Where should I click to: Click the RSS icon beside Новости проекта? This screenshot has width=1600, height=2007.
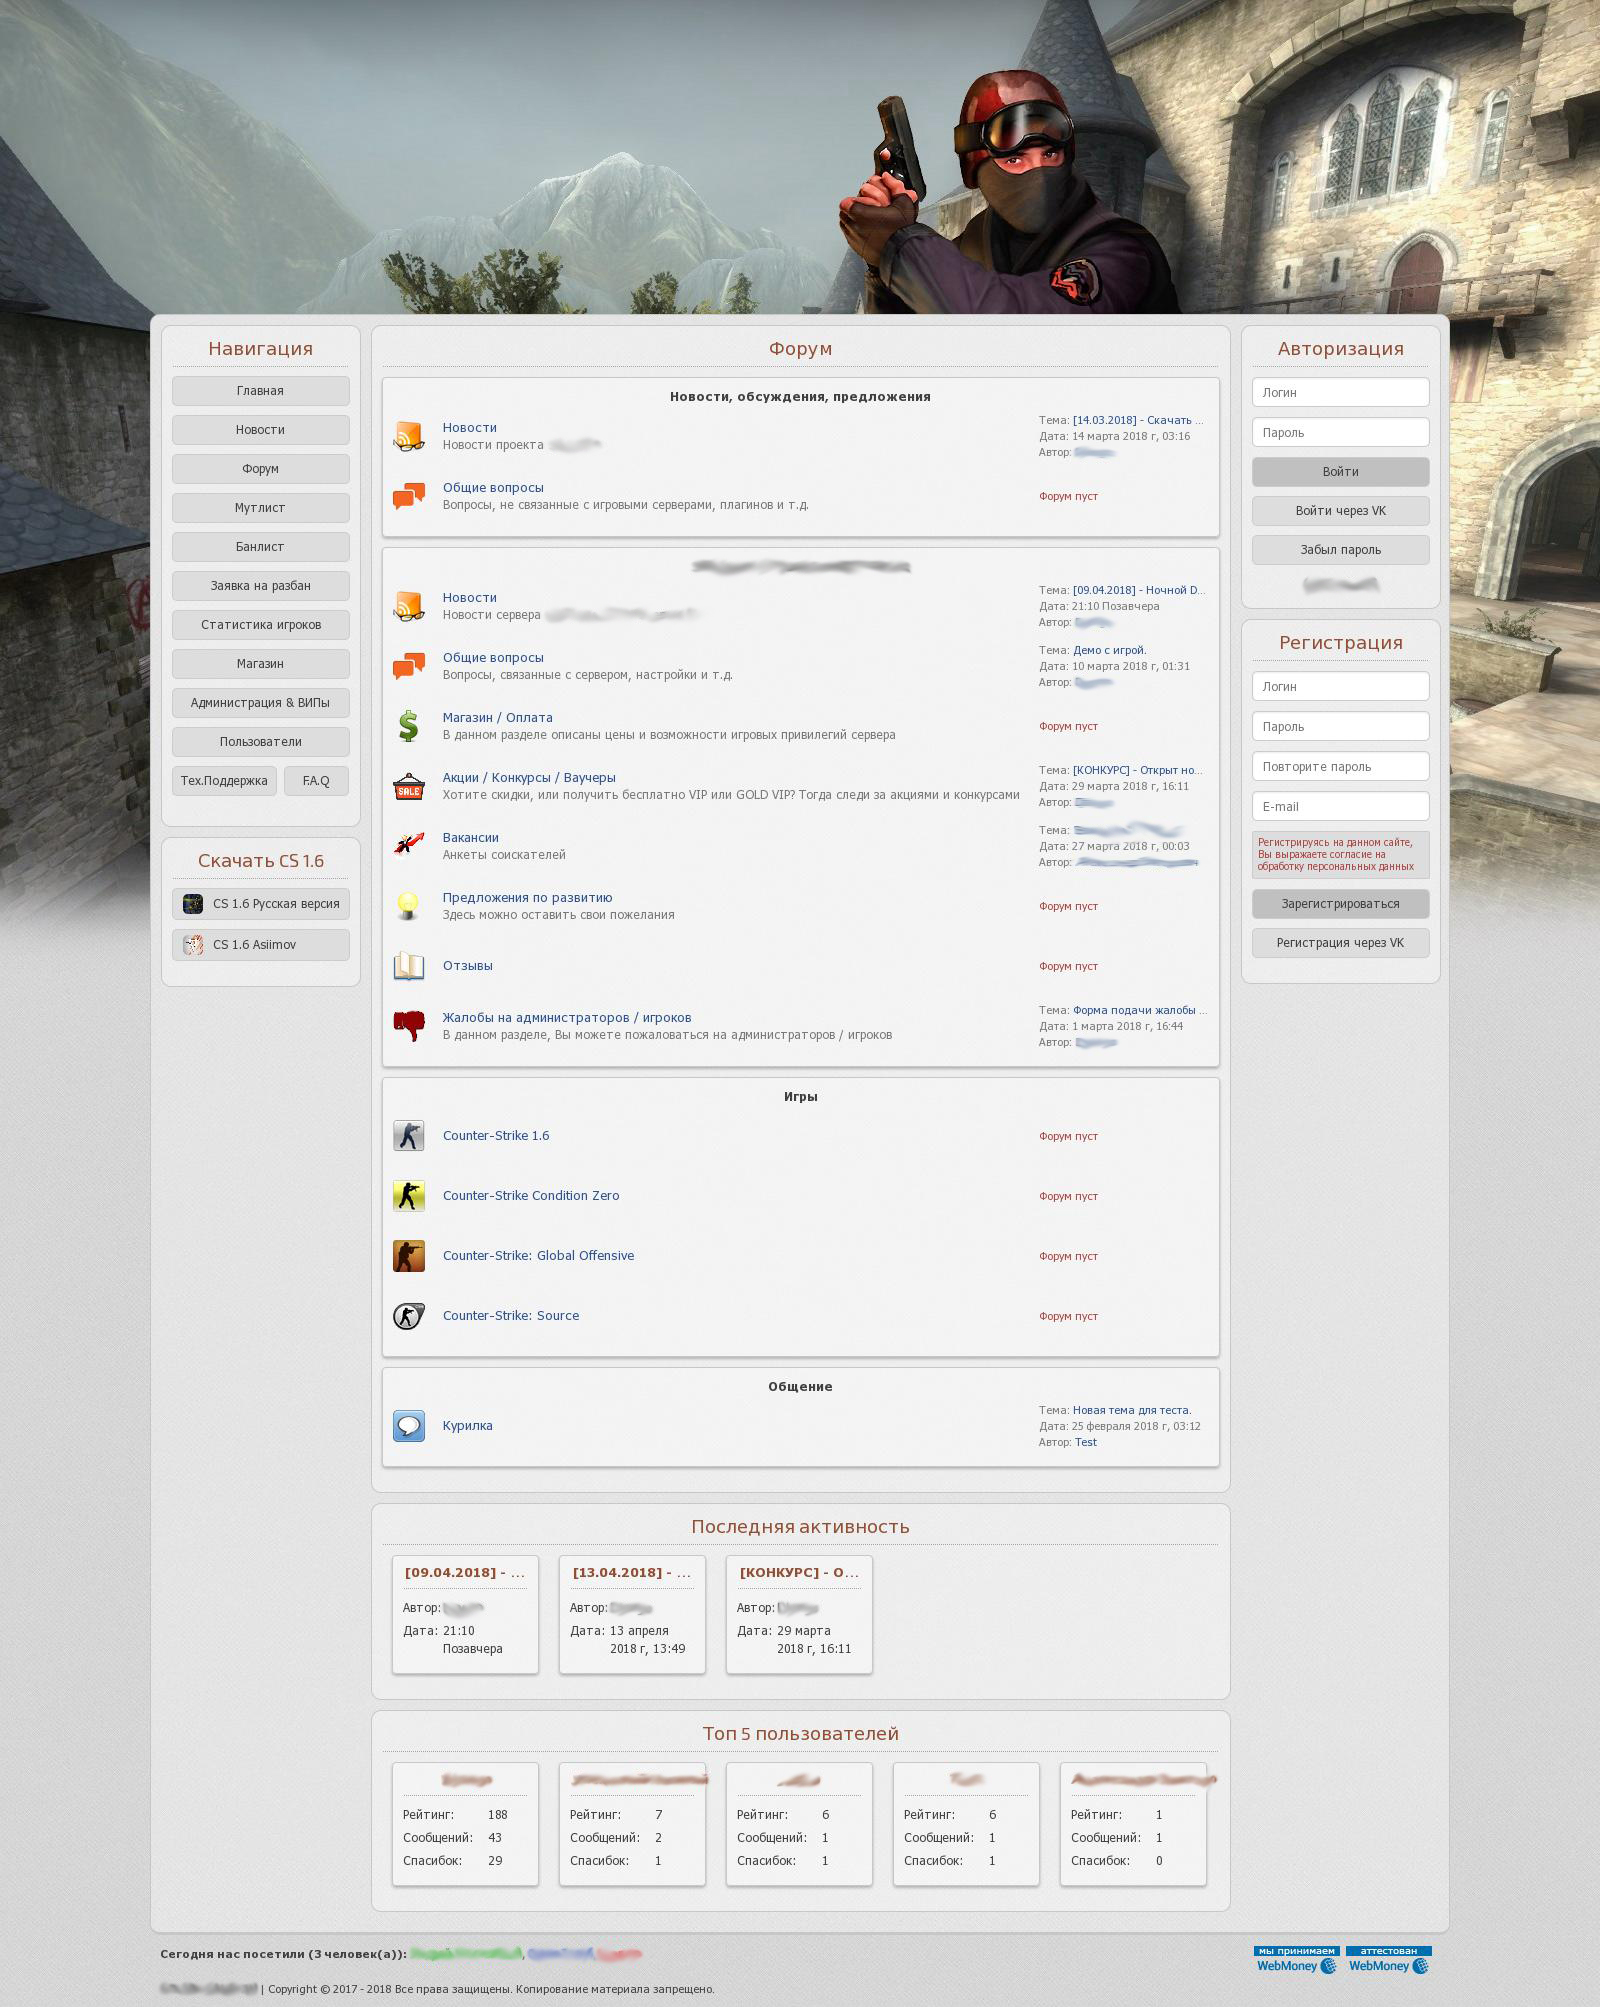pos(409,436)
